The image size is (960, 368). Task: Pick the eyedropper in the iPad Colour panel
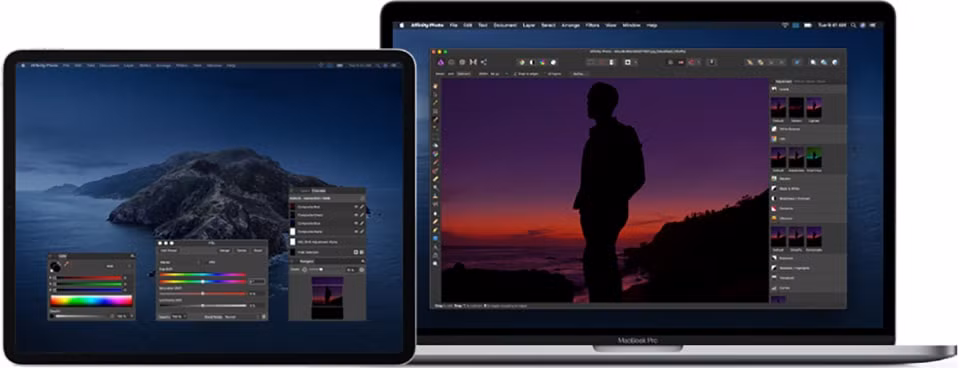[66, 265]
